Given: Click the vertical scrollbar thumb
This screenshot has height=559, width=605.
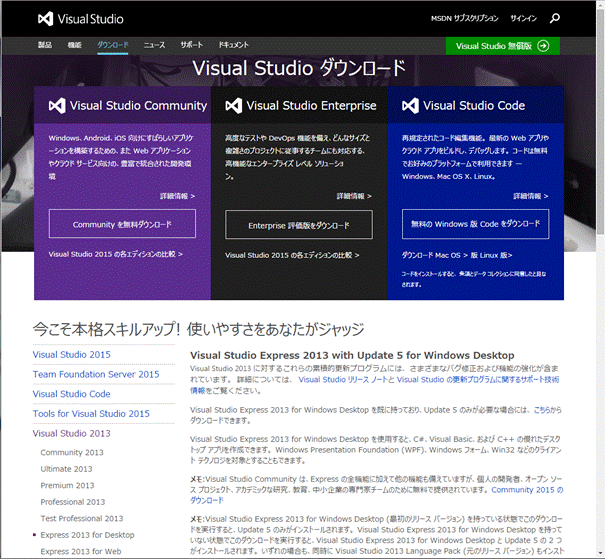Looking at the screenshot, I should click(600, 122).
